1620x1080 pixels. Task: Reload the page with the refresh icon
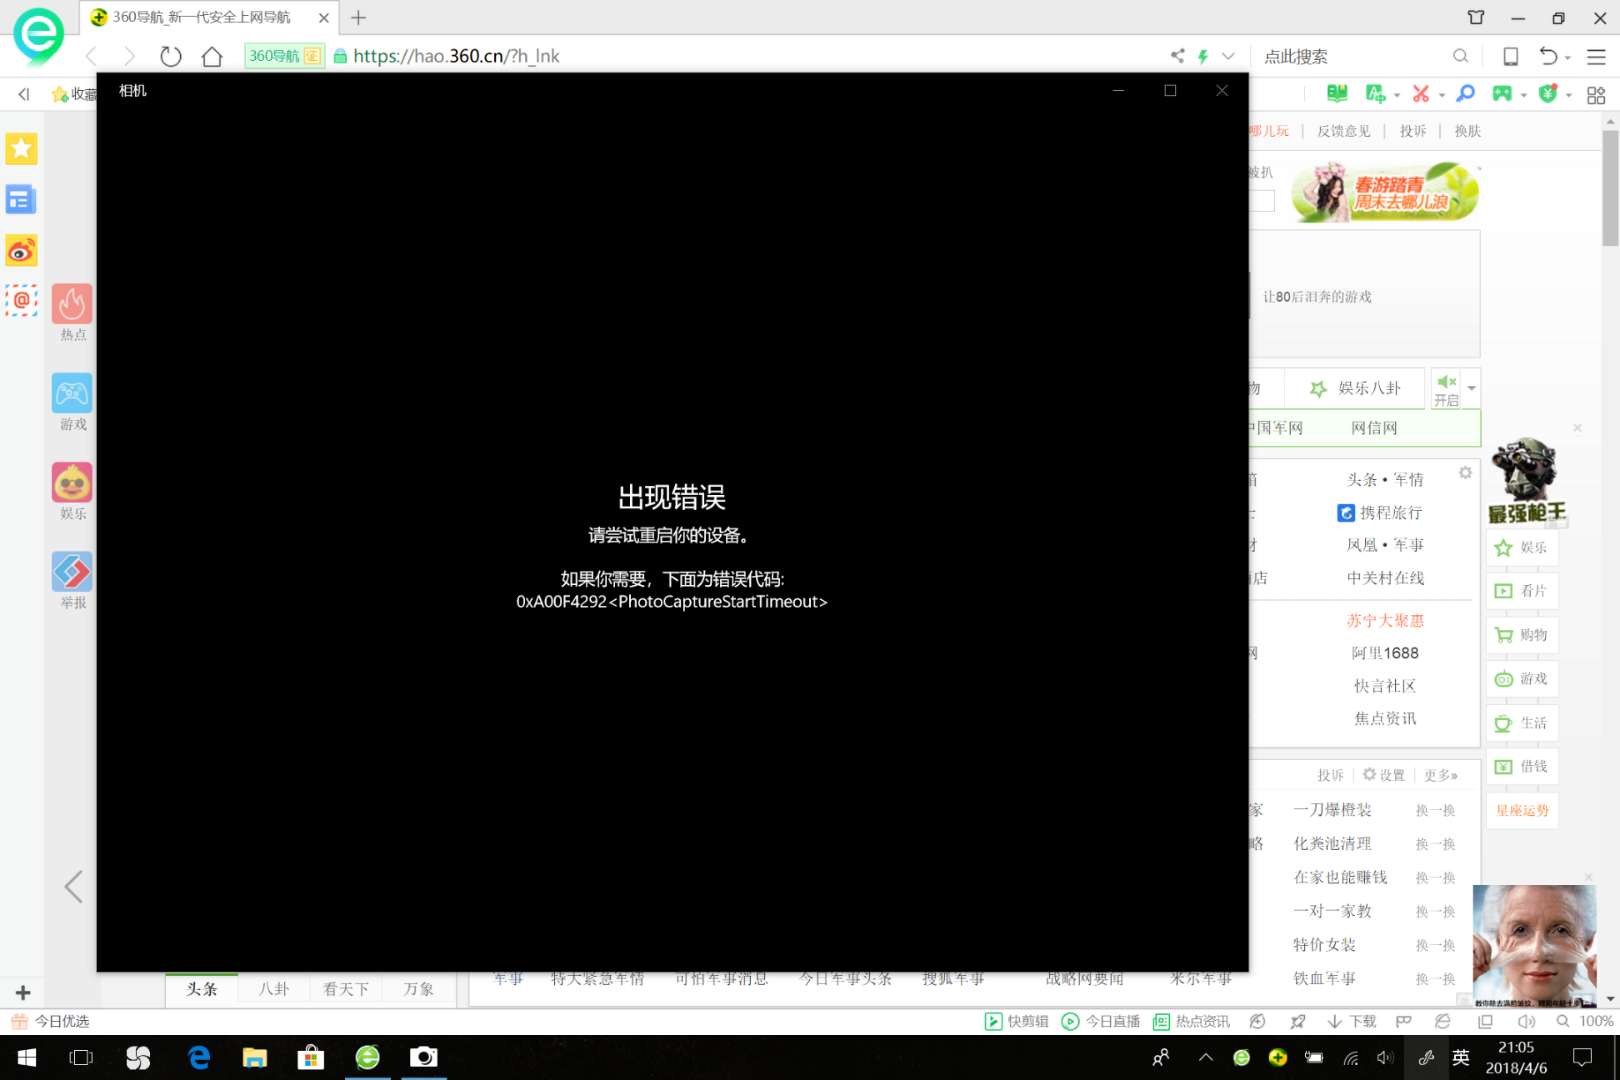[x=171, y=57]
